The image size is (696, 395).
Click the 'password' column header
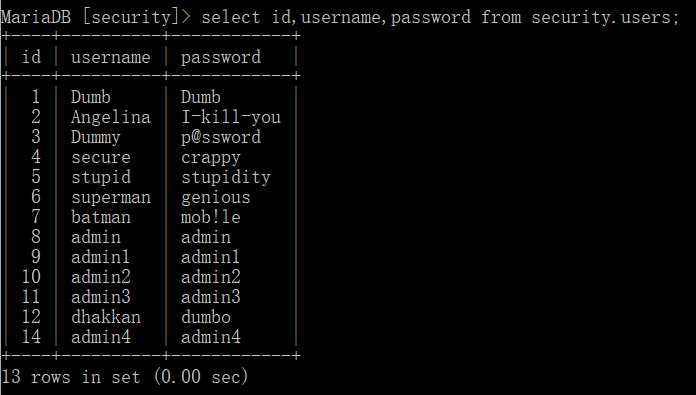click(221, 57)
